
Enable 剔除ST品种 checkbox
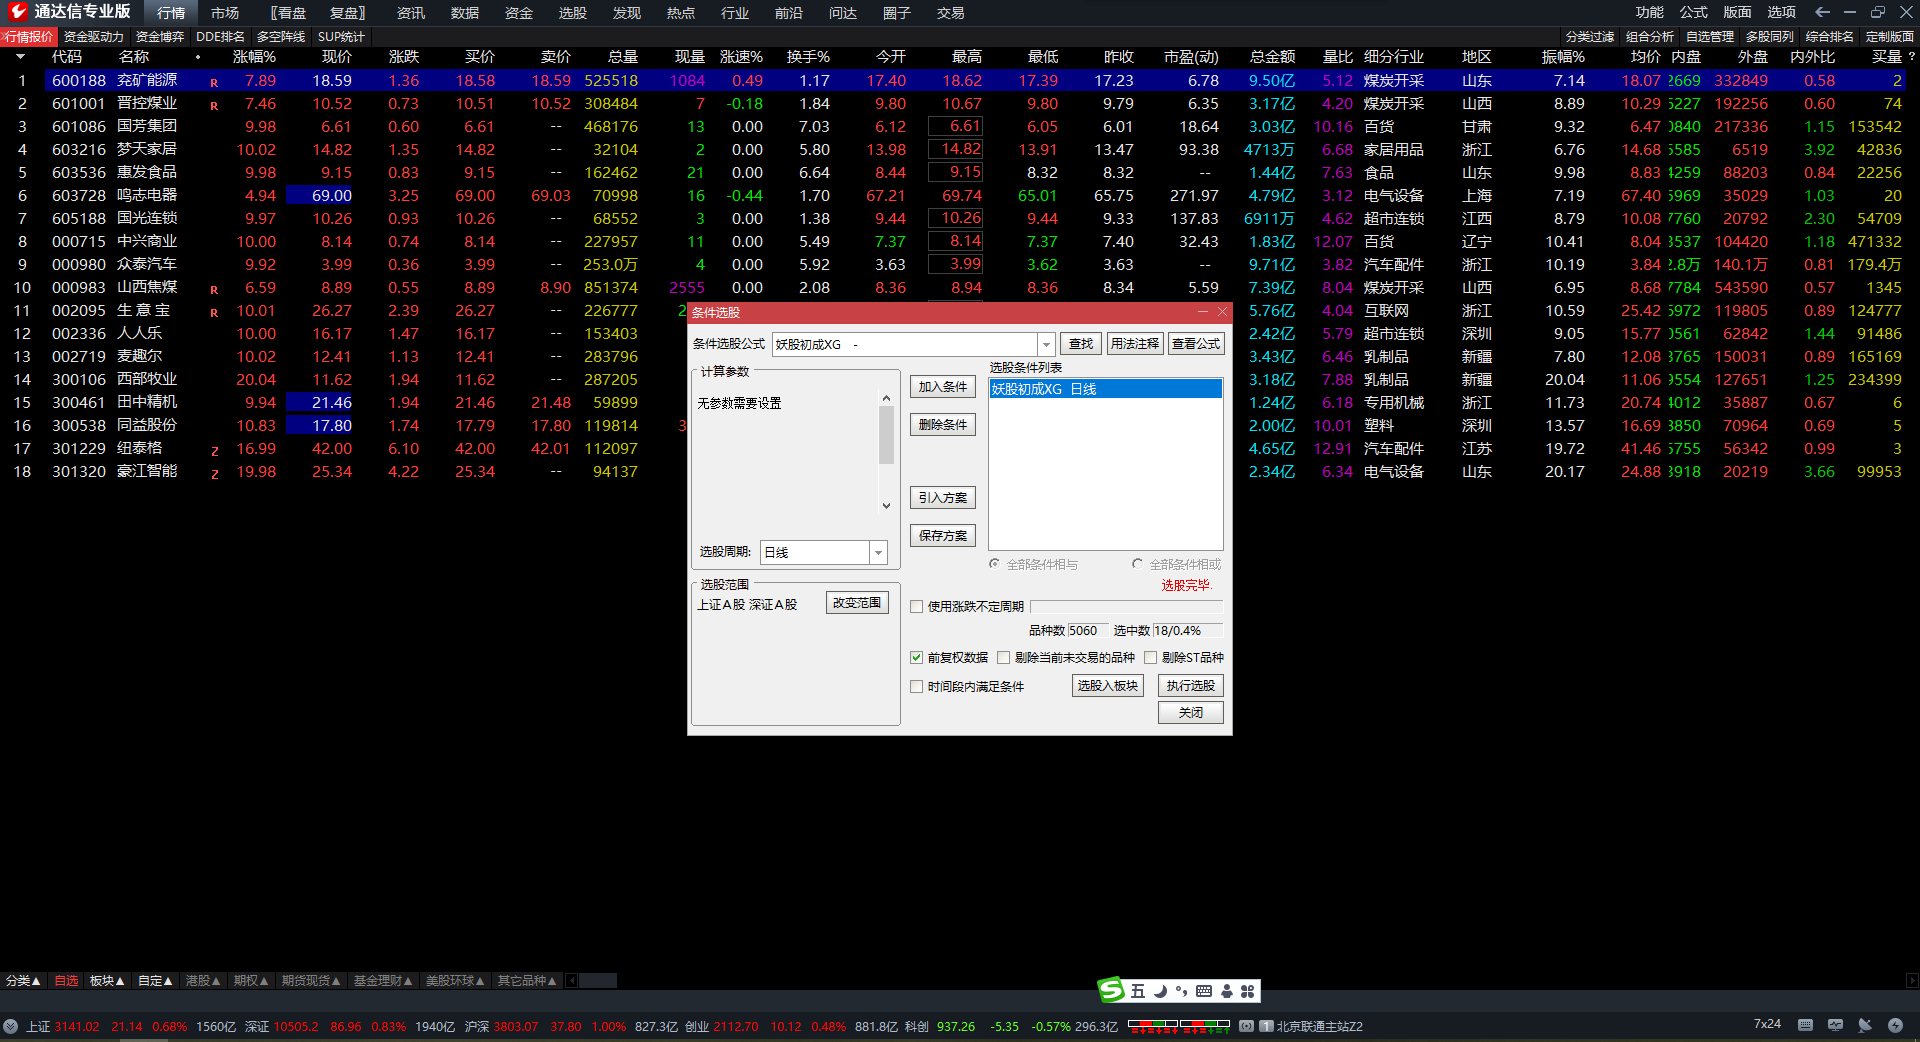1151,657
